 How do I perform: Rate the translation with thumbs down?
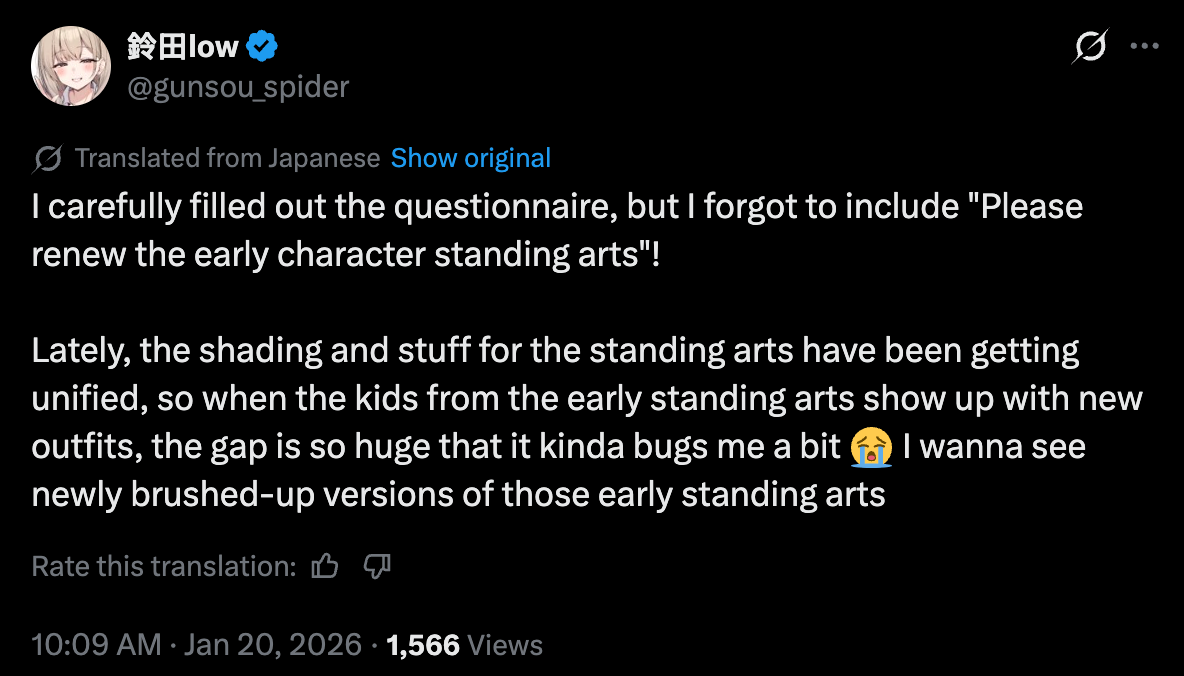coord(376,567)
